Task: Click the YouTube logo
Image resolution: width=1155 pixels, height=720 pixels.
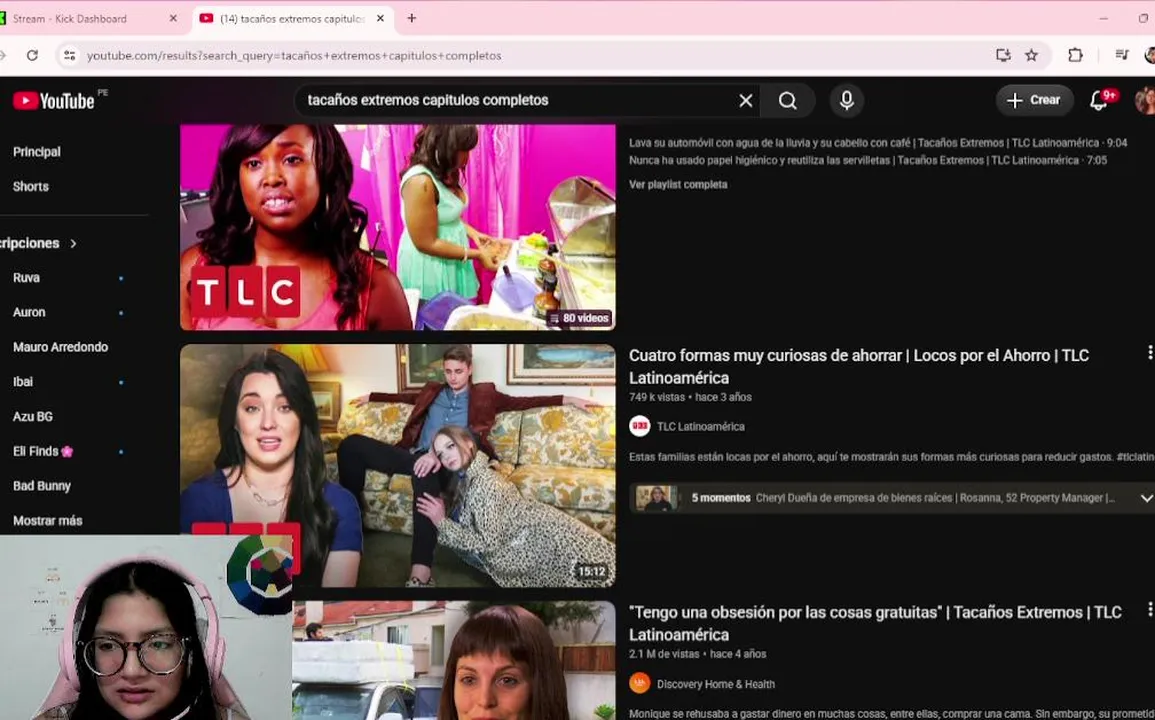Action: pos(54,101)
